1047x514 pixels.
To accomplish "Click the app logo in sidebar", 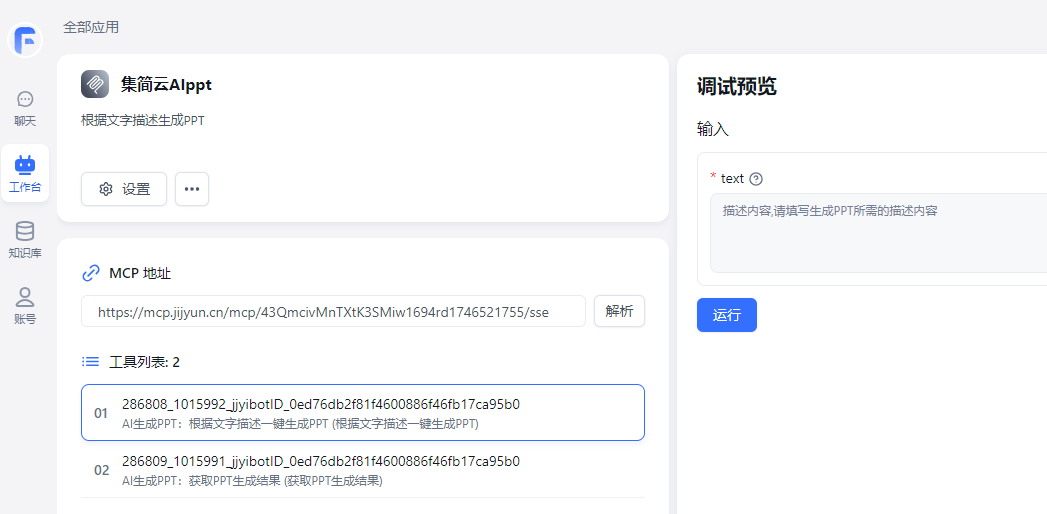I will [25, 40].
